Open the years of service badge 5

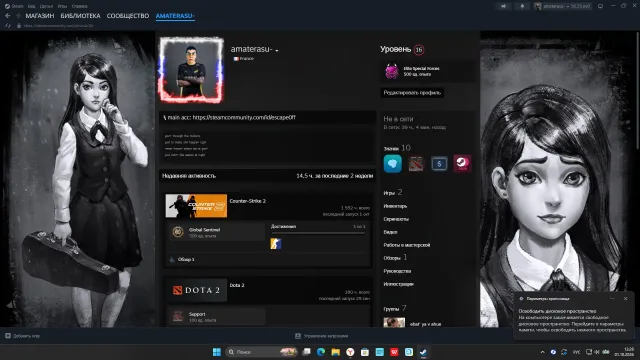(x=439, y=164)
